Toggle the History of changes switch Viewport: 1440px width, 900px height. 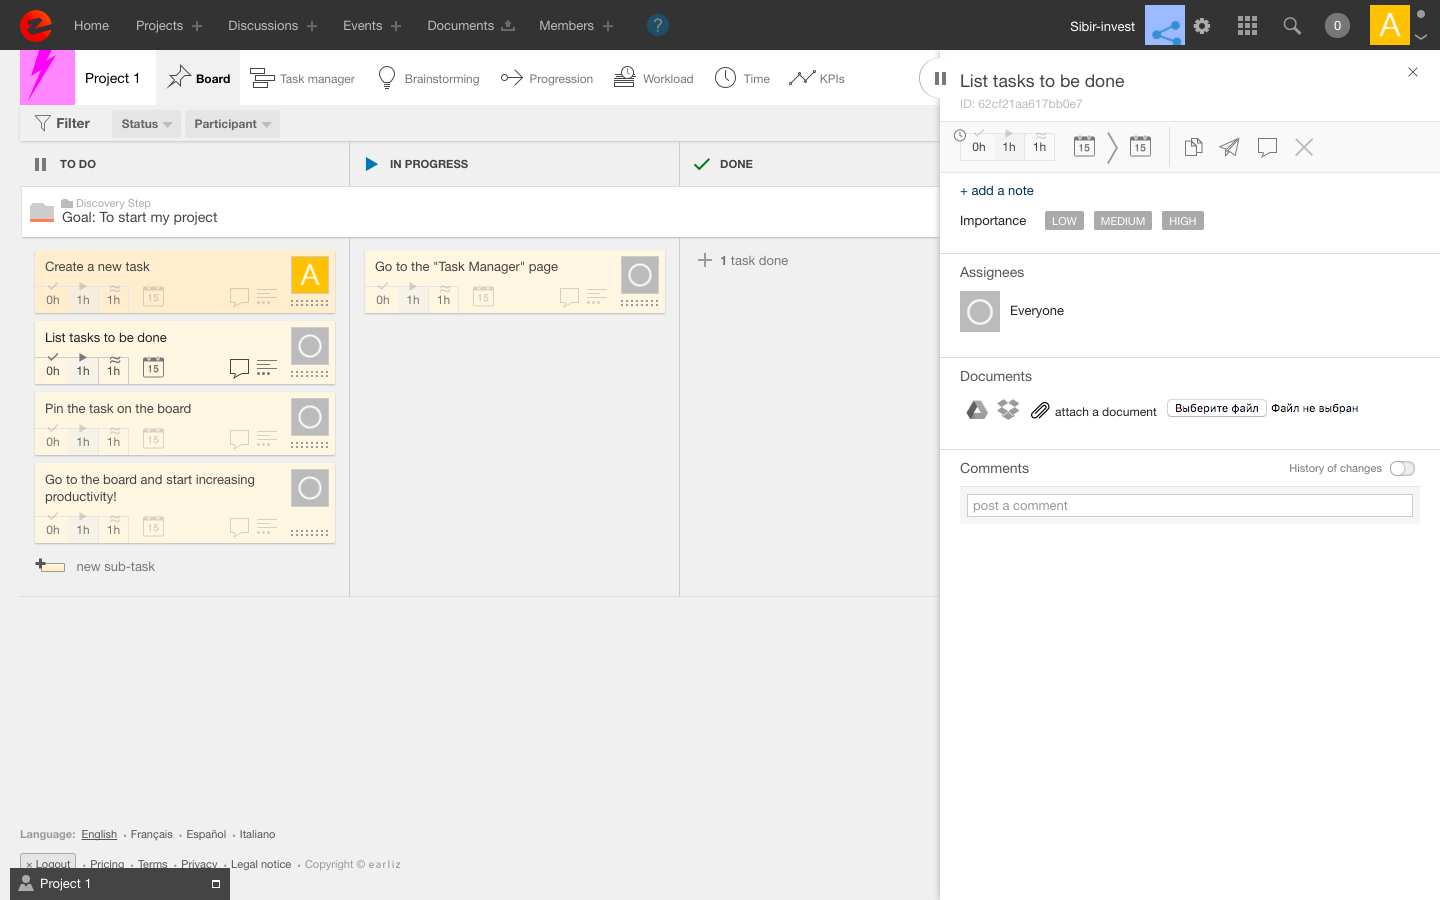(1402, 469)
